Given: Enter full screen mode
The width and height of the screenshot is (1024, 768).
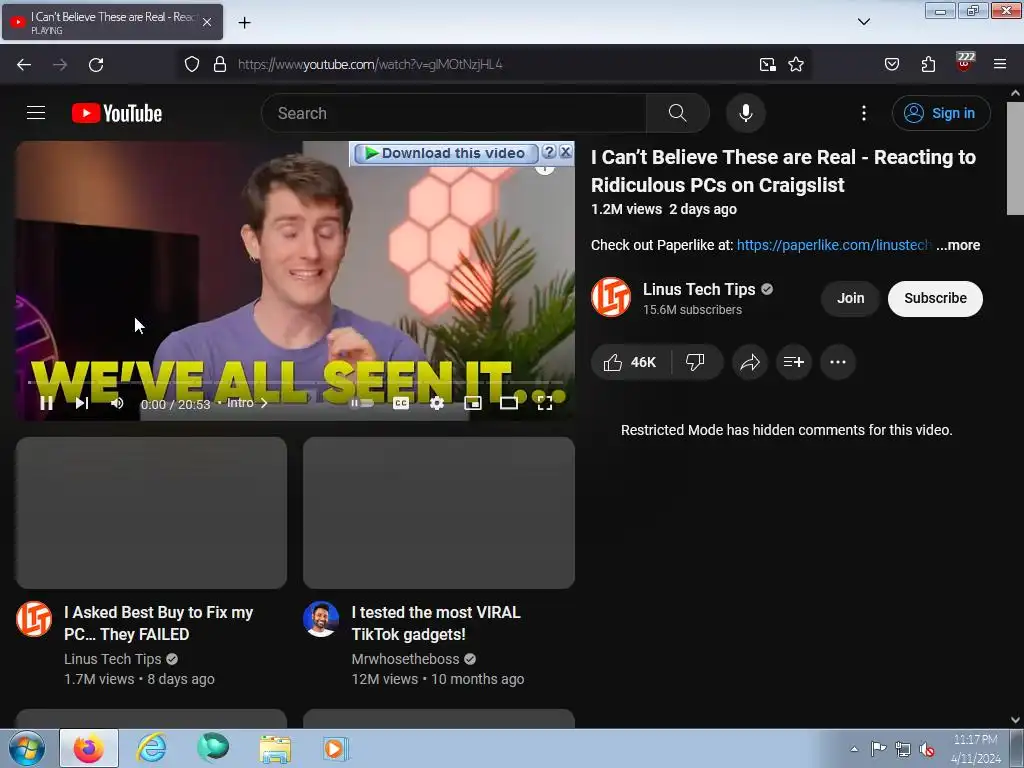Looking at the screenshot, I should pyautogui.click(x=545, y=403).
